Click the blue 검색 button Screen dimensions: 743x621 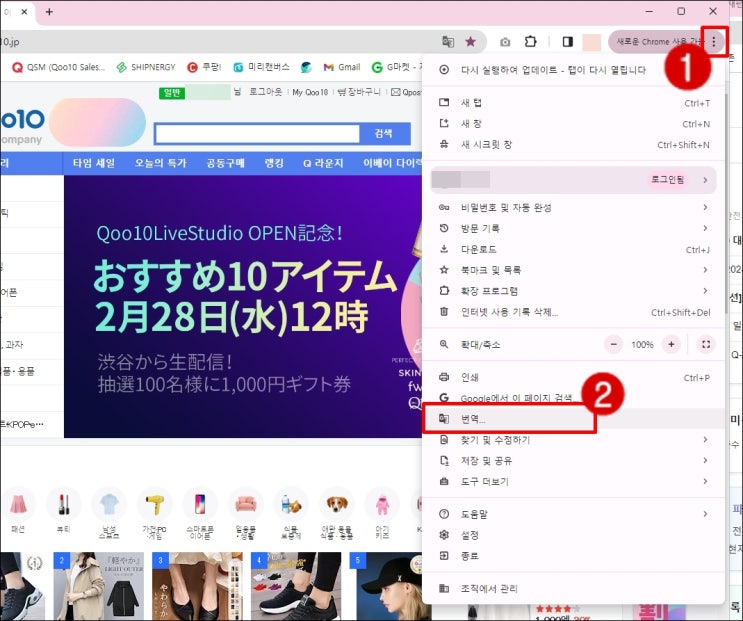coord(384,134)
